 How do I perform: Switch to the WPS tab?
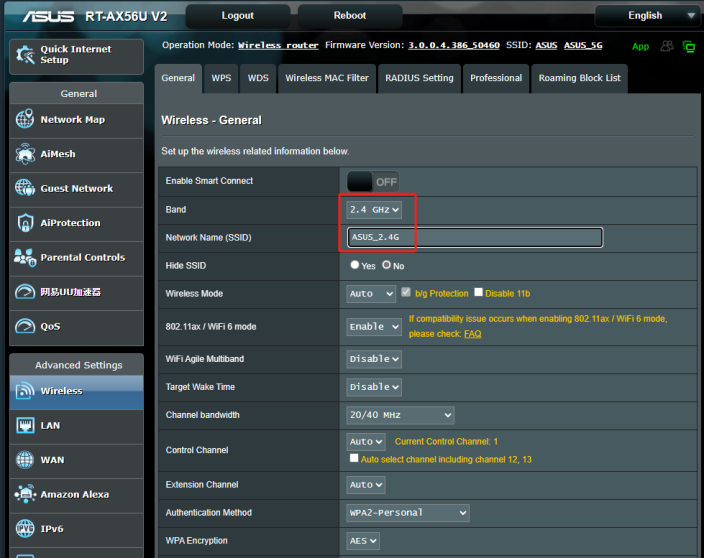pos(221,78)
